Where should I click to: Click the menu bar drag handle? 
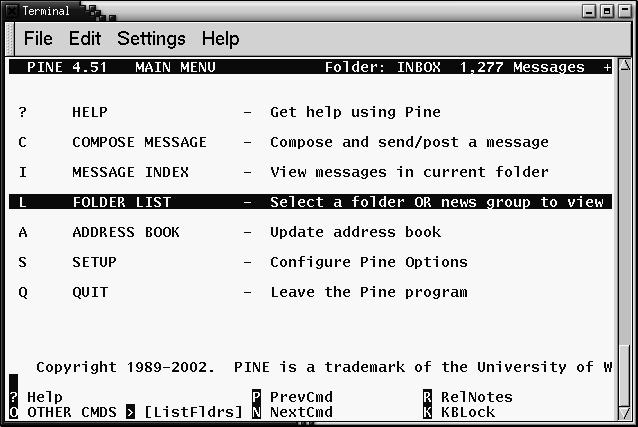coord(10,39)
